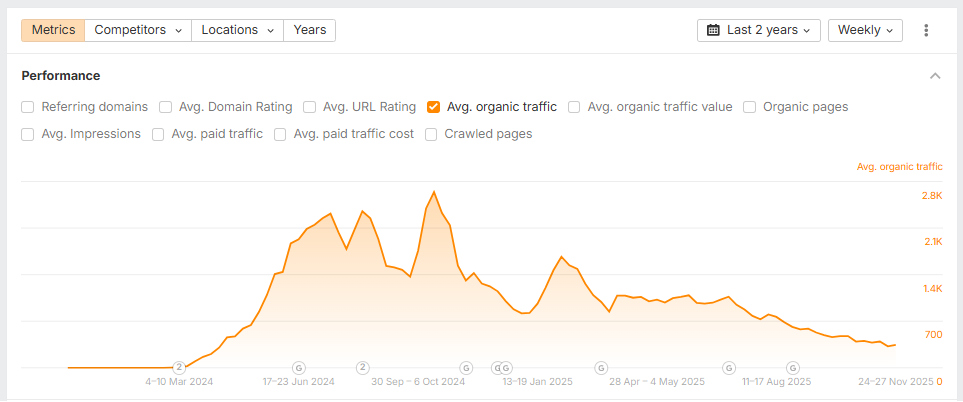Open the Competitors dropdown
The width and height of the screenshot is (963, 402).
[138, 30]
